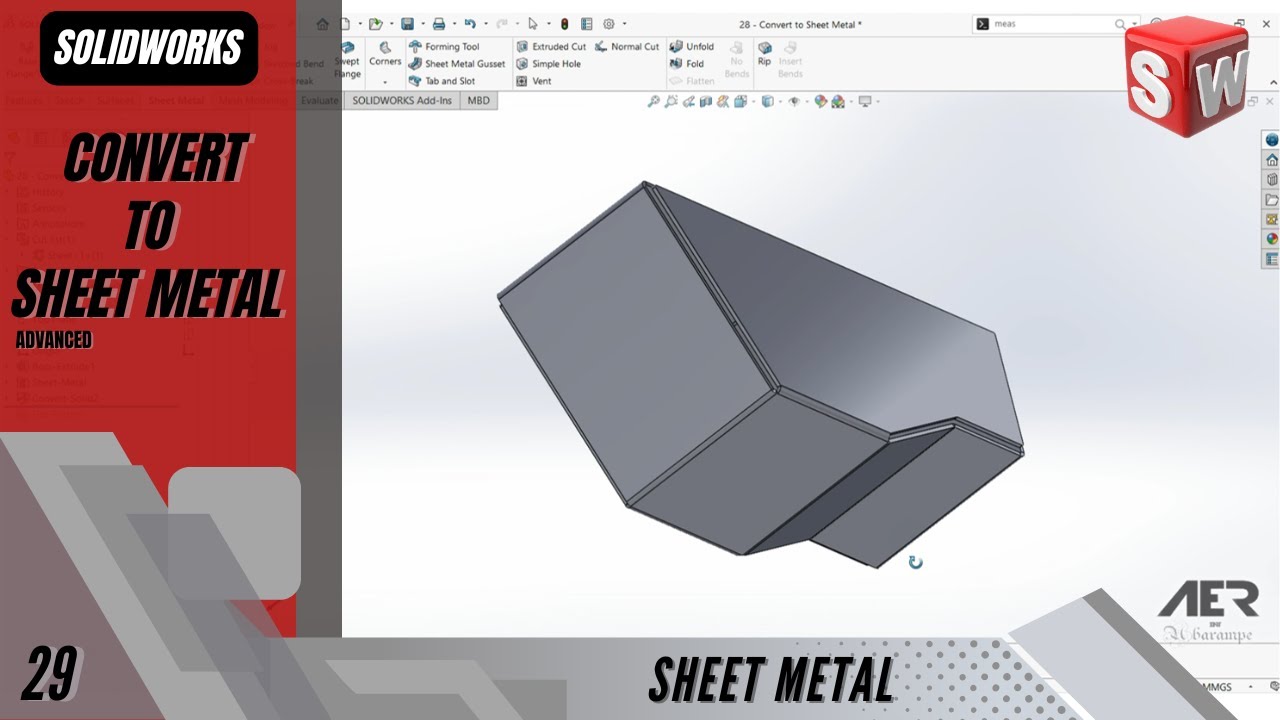
Task: Switch to the SOLIDWORKS Add-Ins tab
Action: pos(402,100)
